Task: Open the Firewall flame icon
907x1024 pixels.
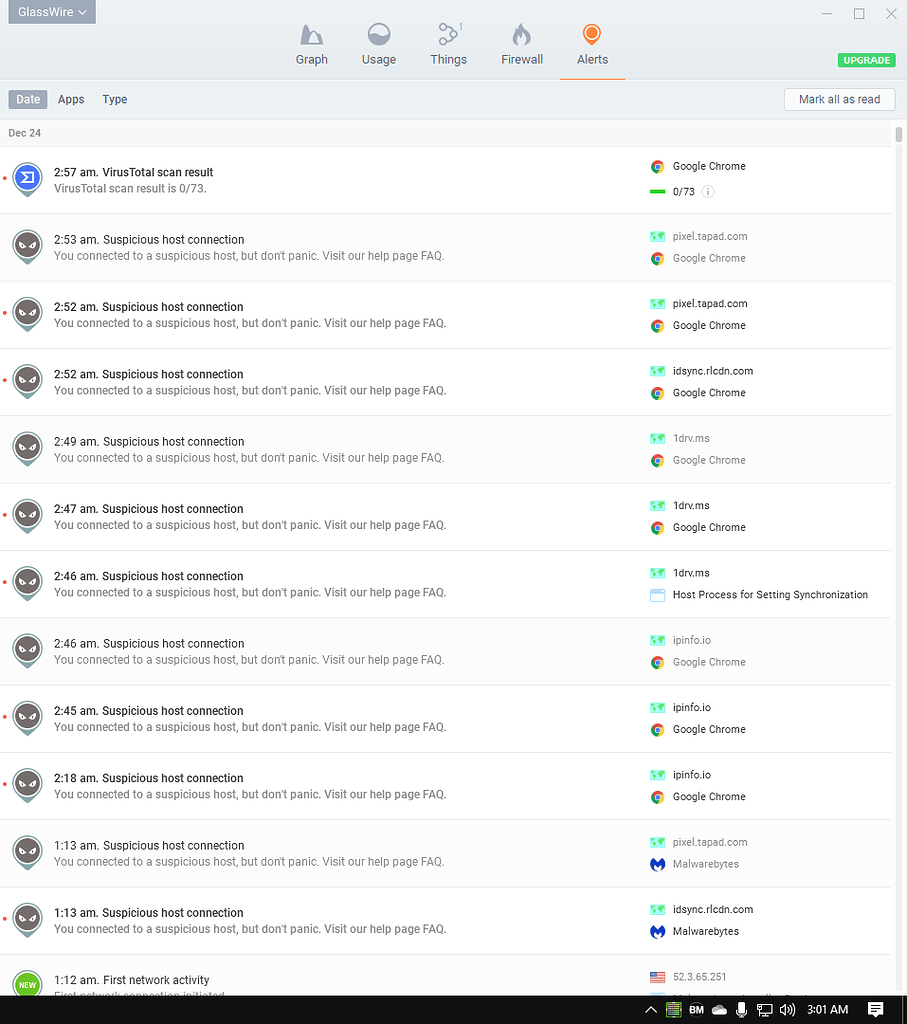Action: [x=521, y=36]
